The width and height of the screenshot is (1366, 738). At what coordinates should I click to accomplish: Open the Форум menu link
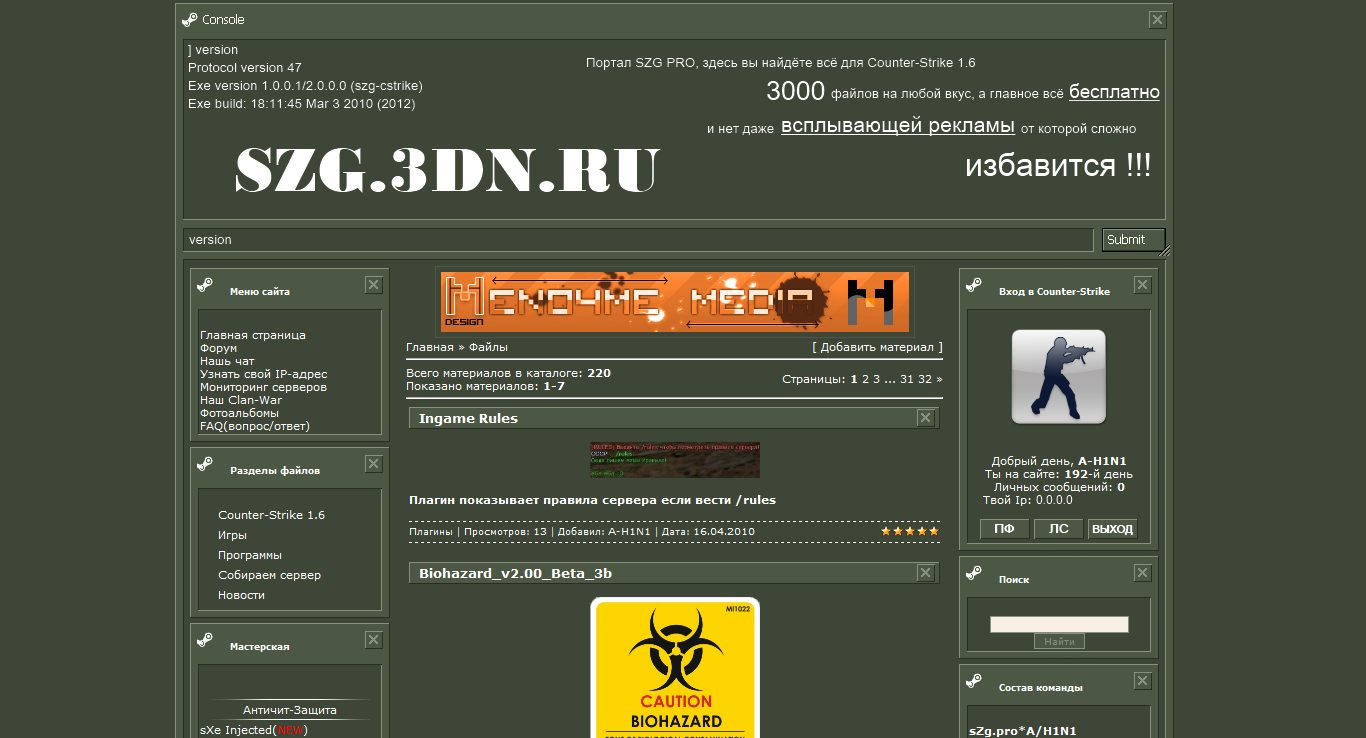point(219,348)
